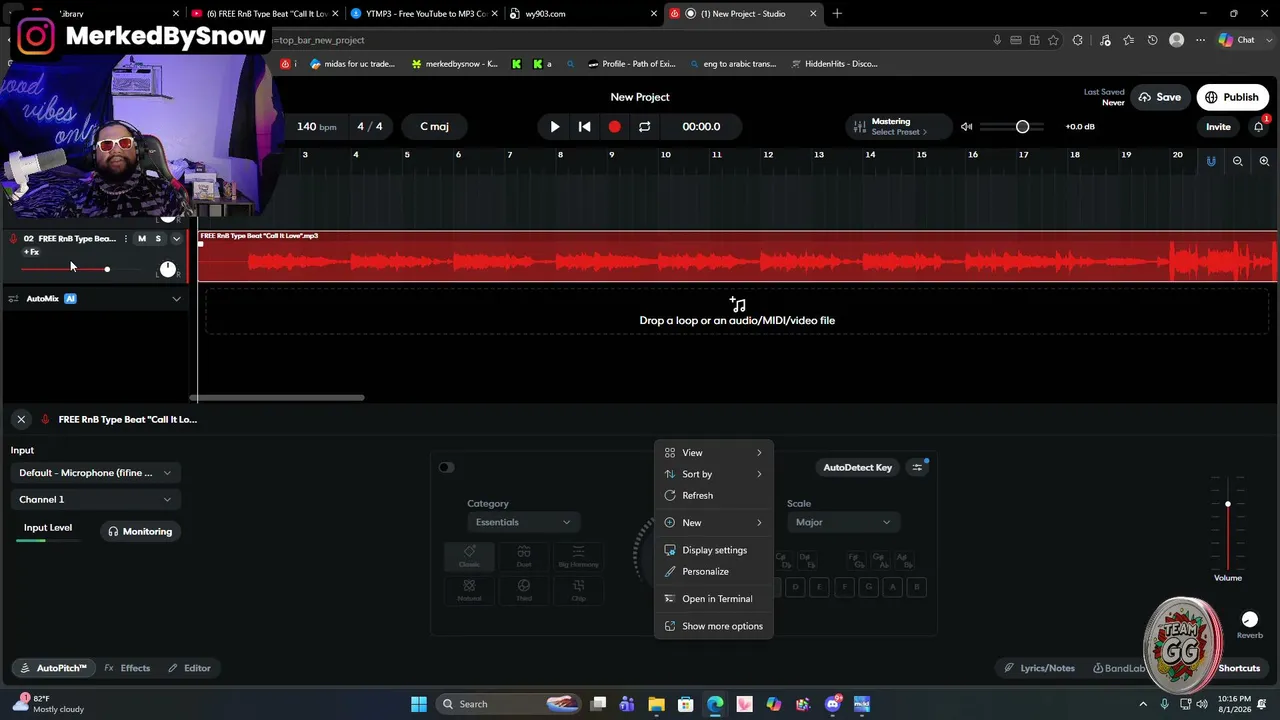Adjust the track volume slider handle
The image size is (1280, 720).
[107, 269]
